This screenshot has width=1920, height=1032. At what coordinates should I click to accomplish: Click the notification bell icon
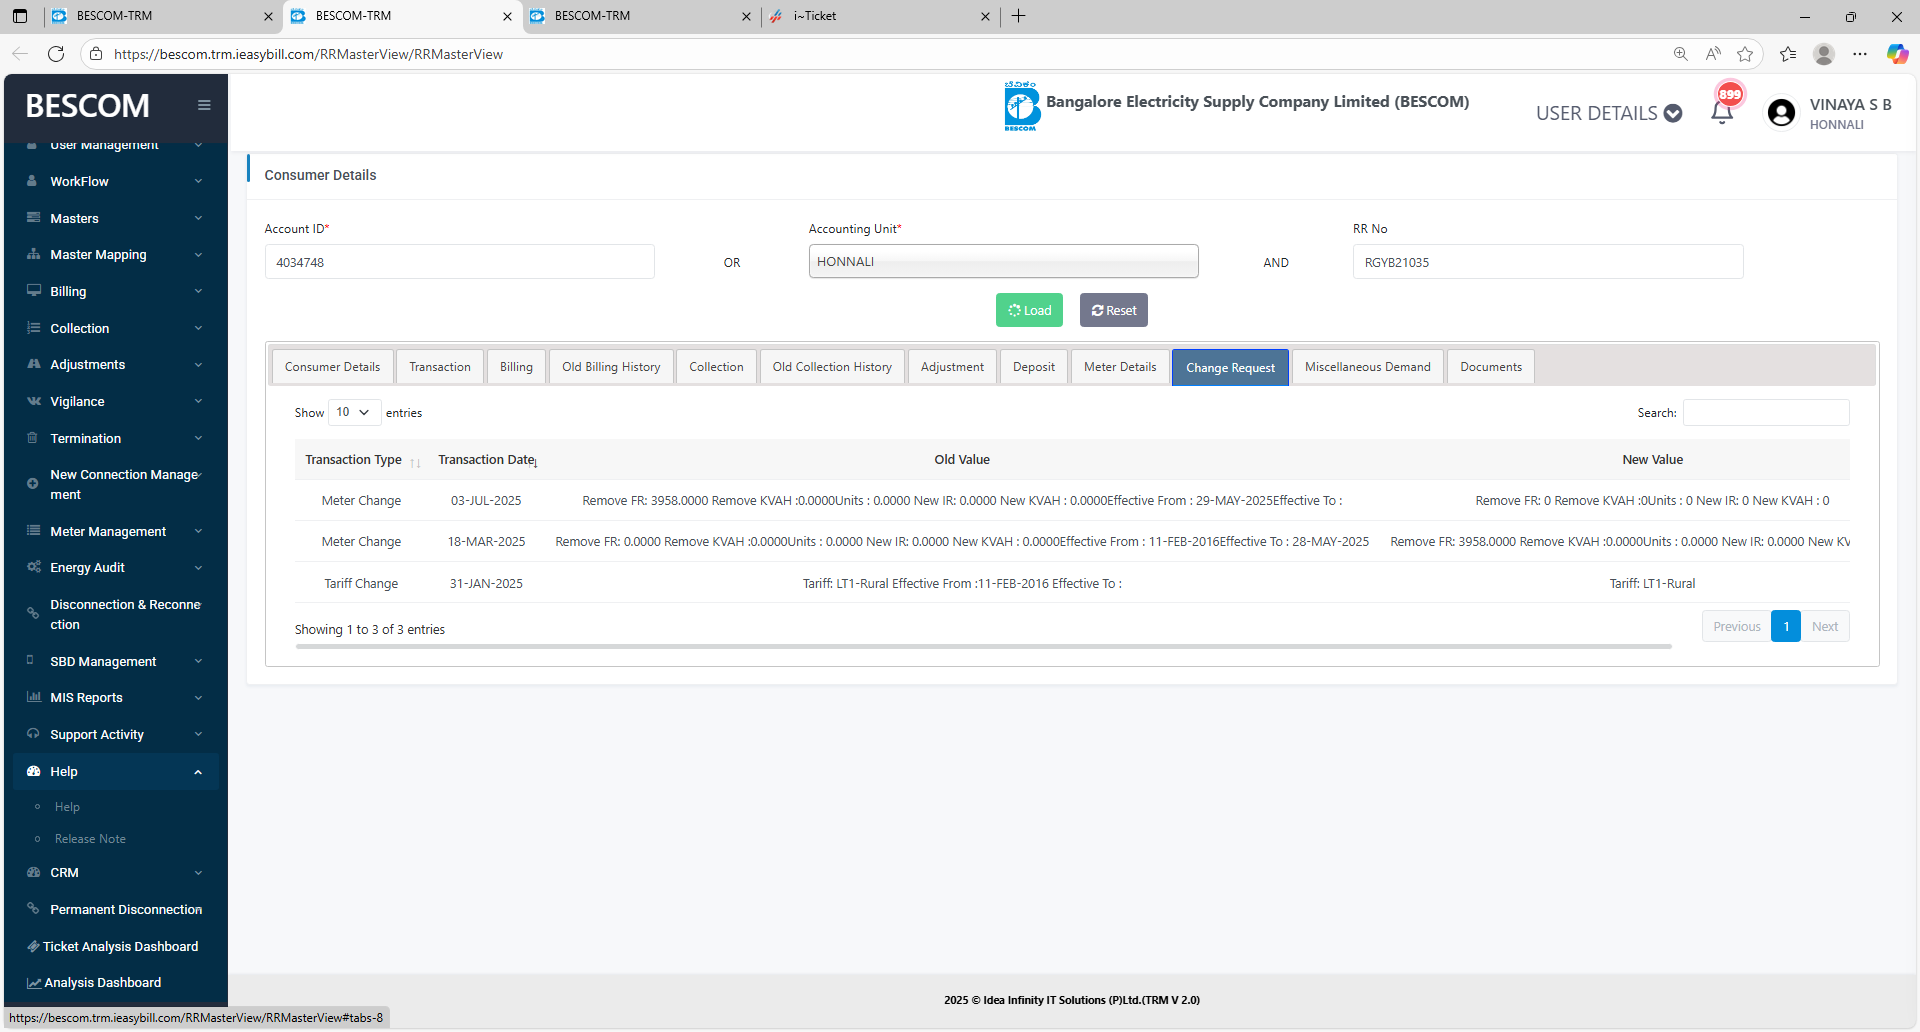point(1722,113)
